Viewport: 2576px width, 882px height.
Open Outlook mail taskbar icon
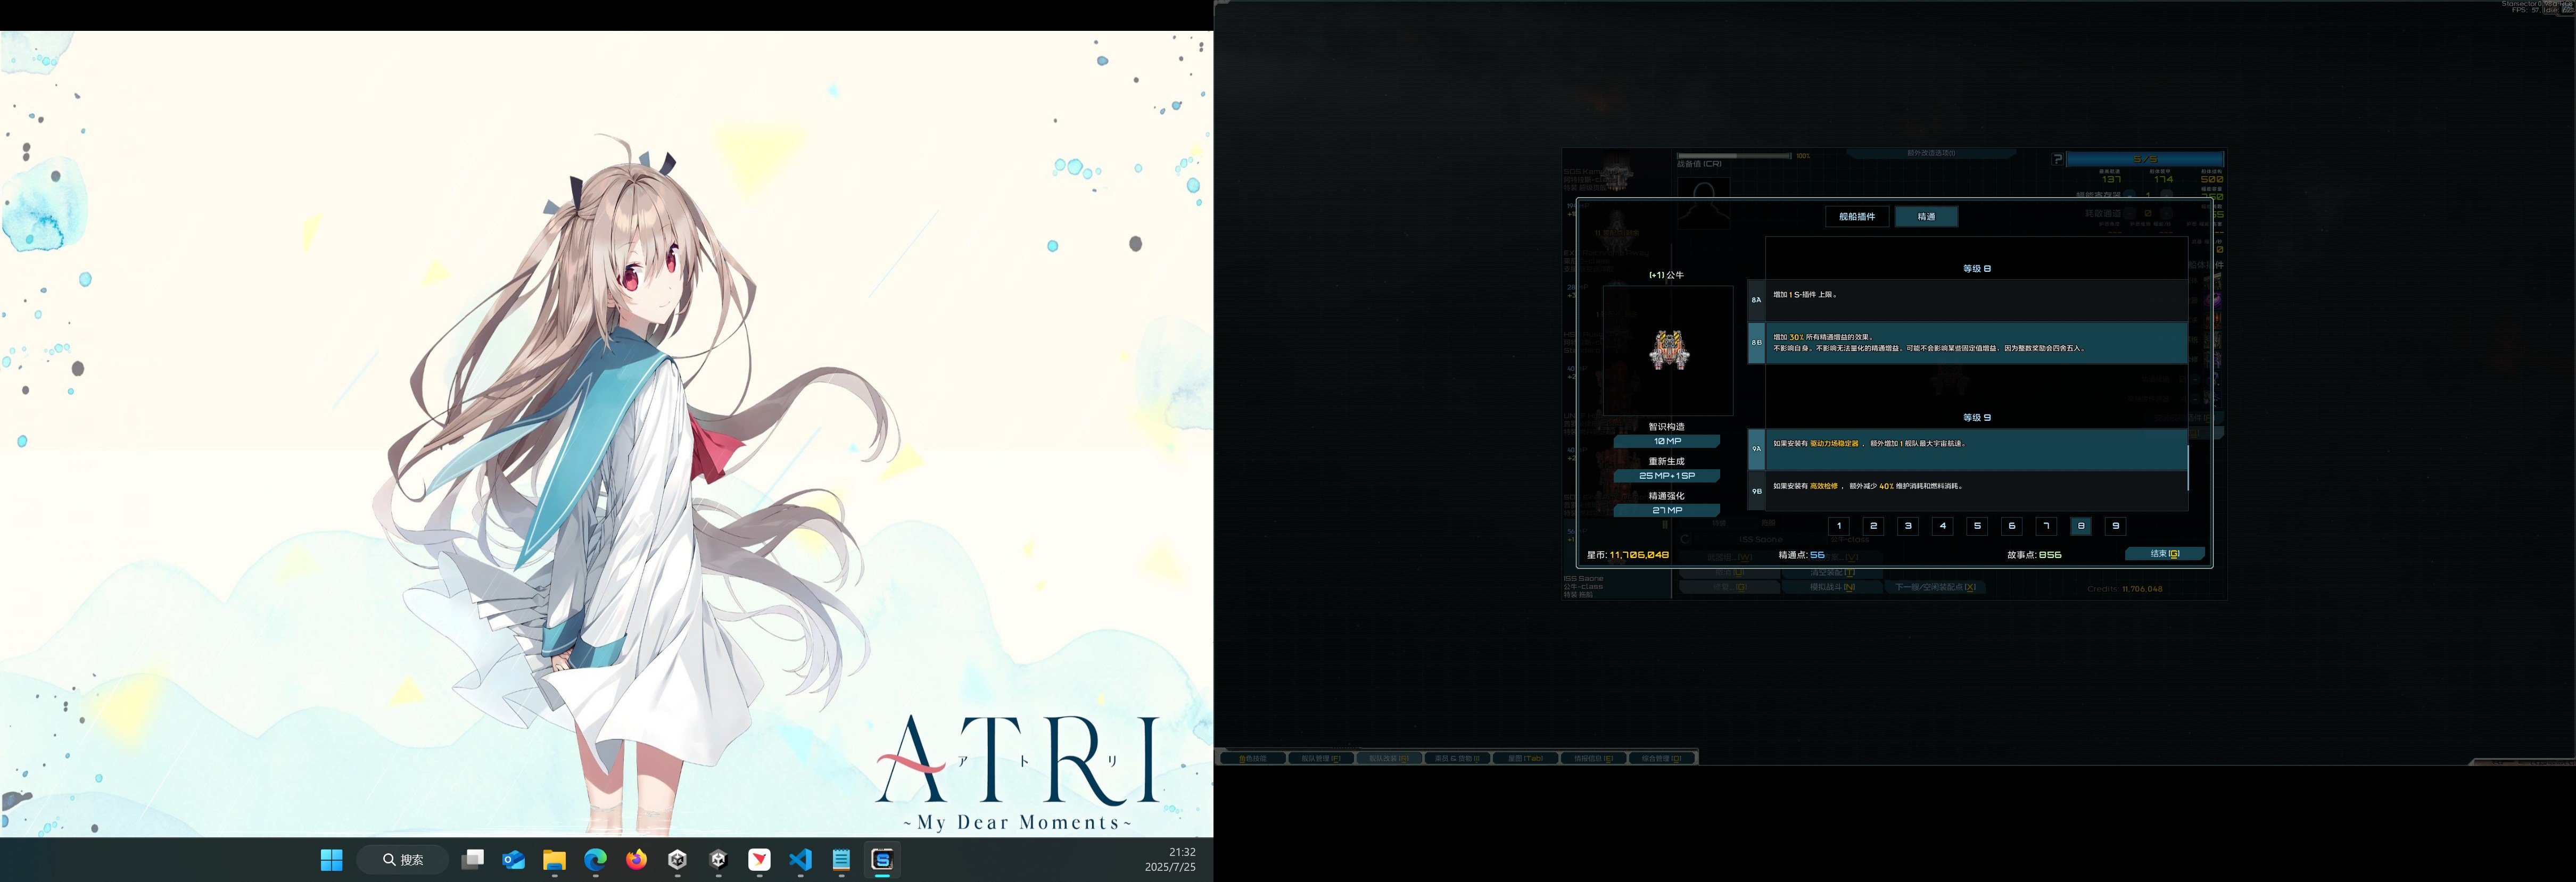514,860
